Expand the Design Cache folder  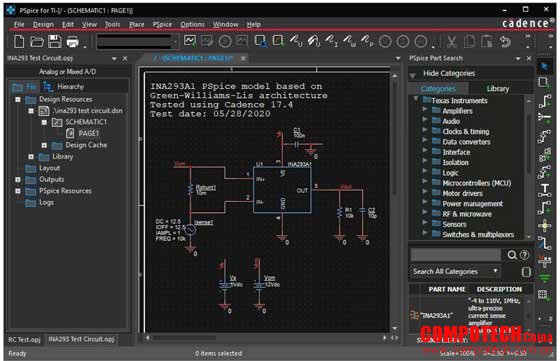44,145
